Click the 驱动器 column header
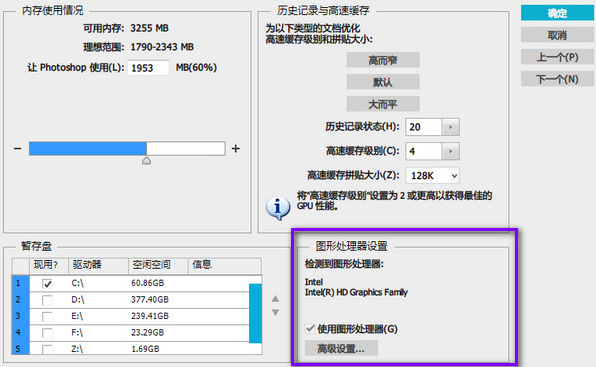Image resolution: width=596 pixels, height=367 pixels. tap(98, 265)
